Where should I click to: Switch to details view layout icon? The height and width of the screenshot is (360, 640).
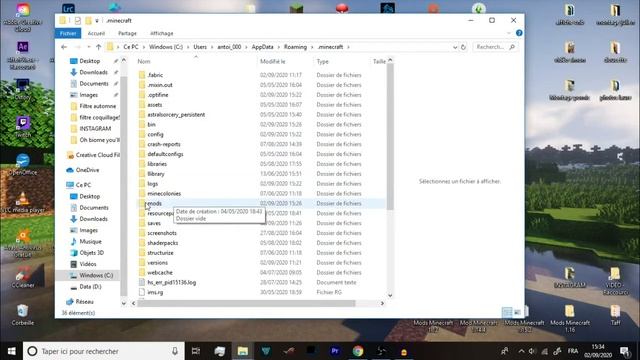tap(507, 313)
